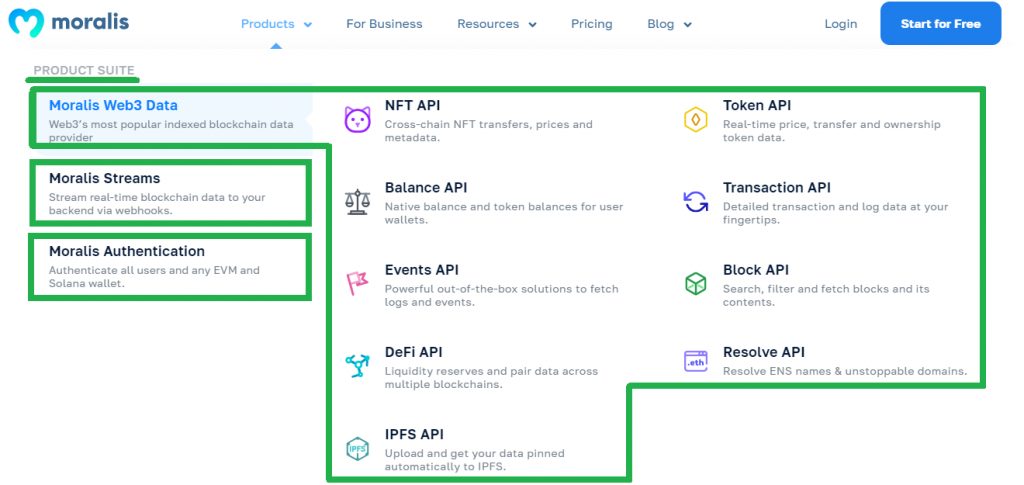
Task: Open the Block API link
Action: pos(756,270)
